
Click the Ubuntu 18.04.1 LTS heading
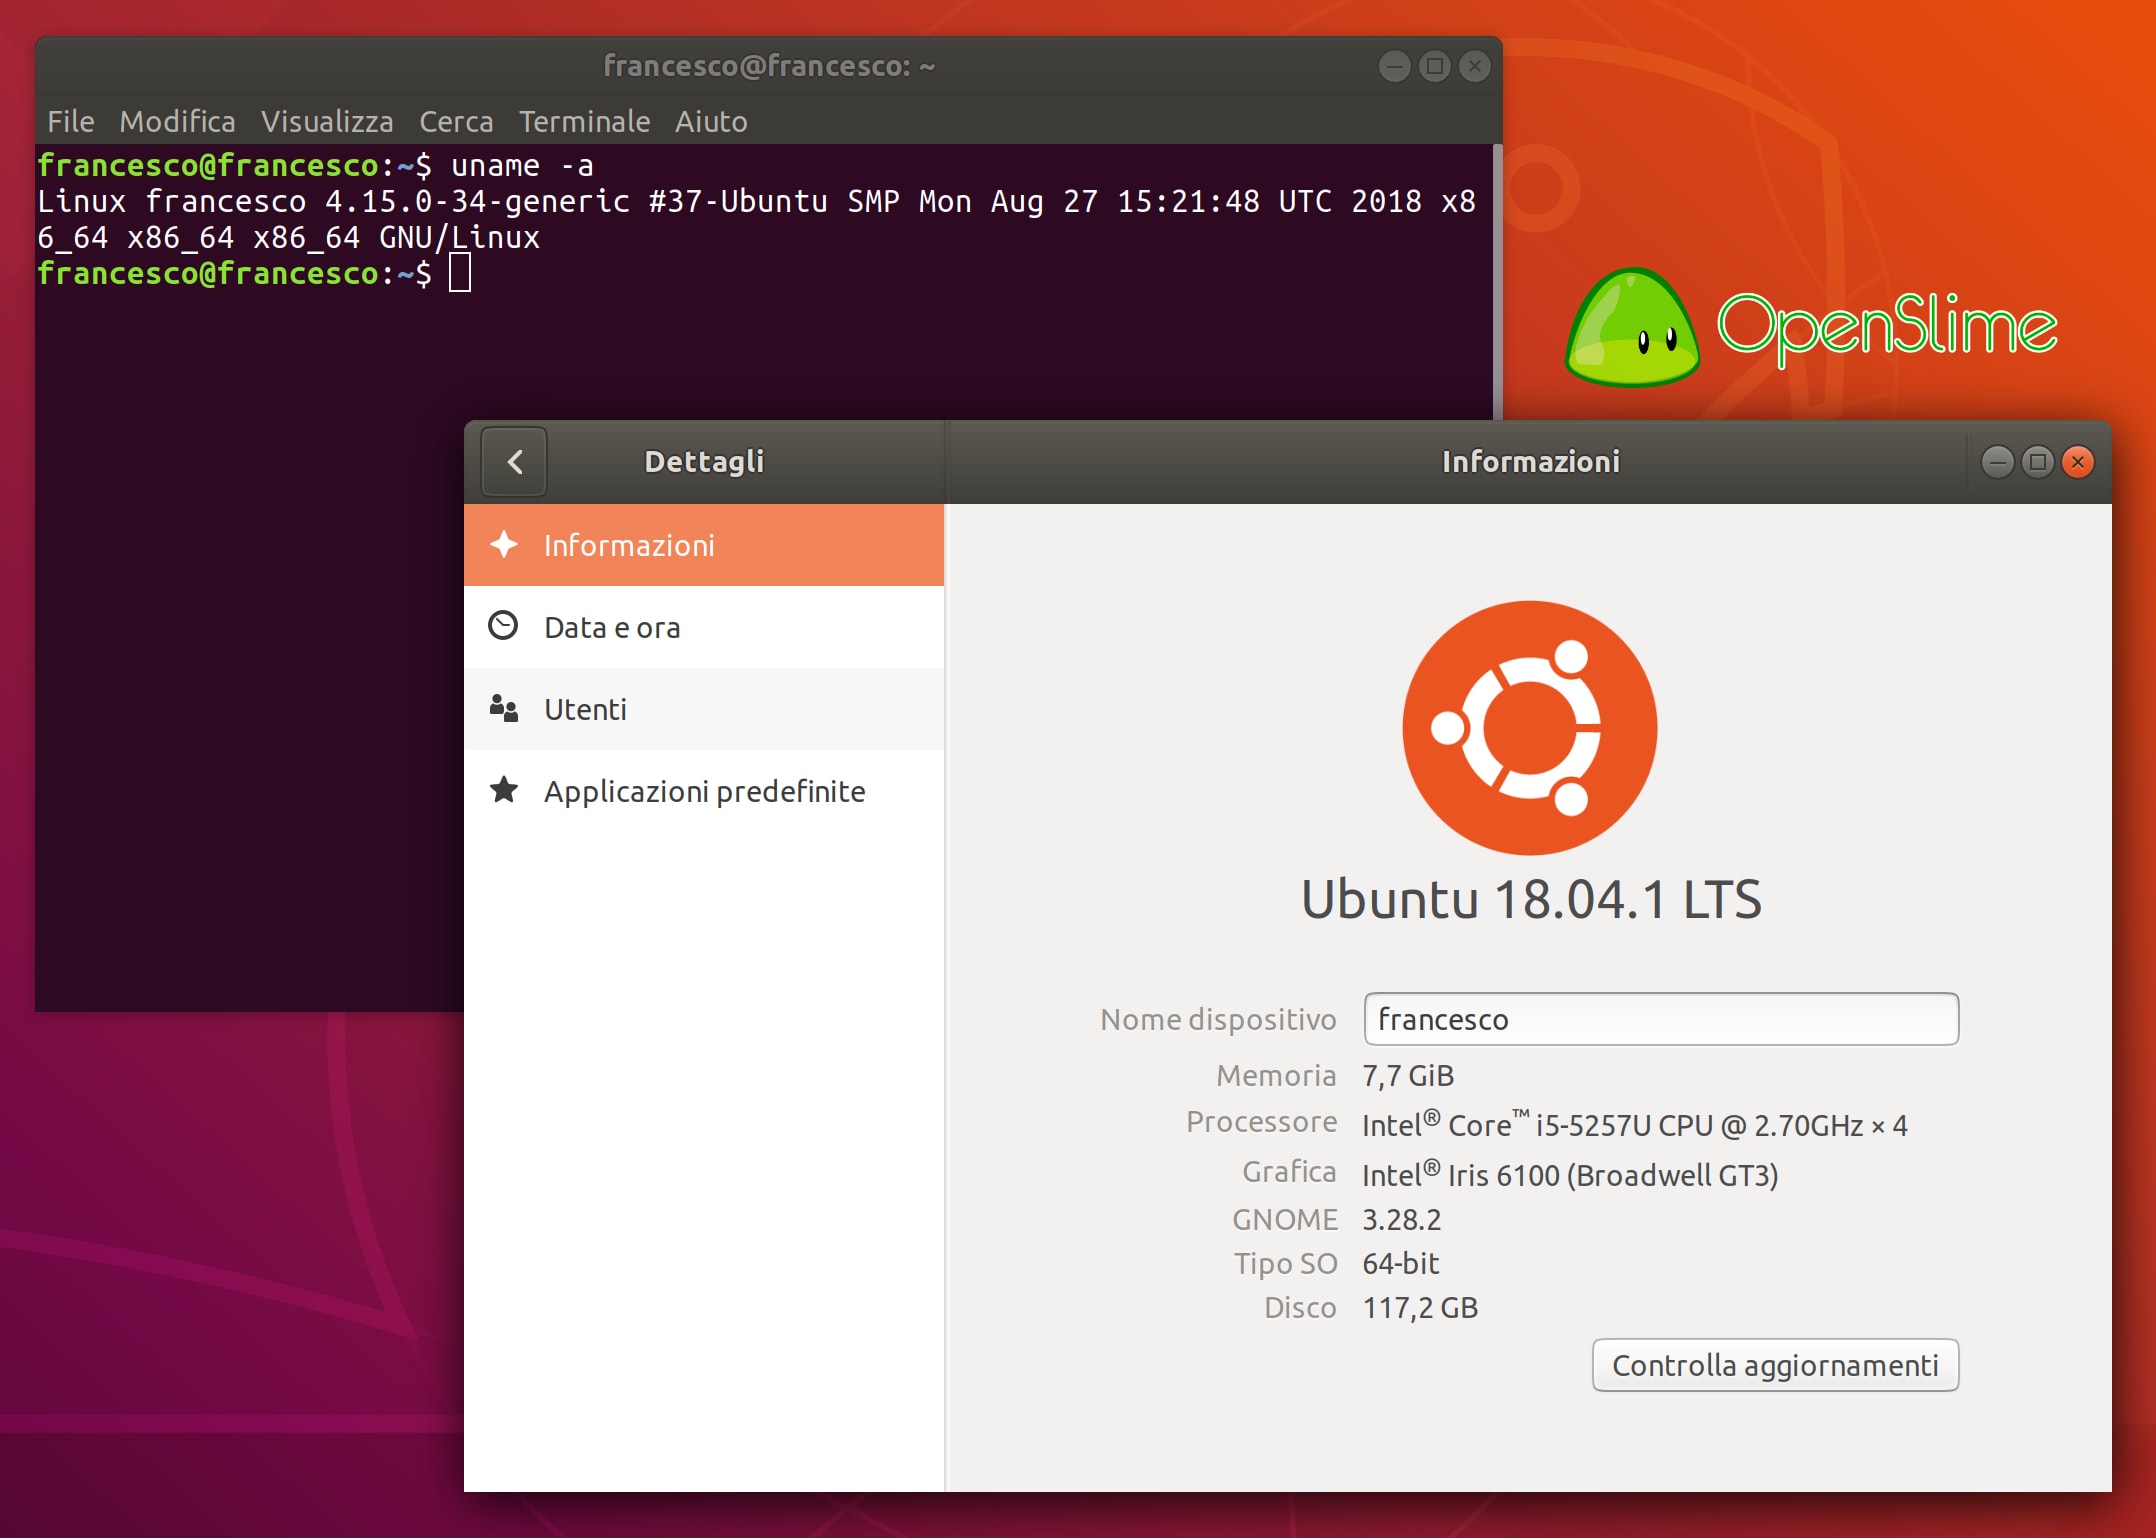click(1531, 899)
